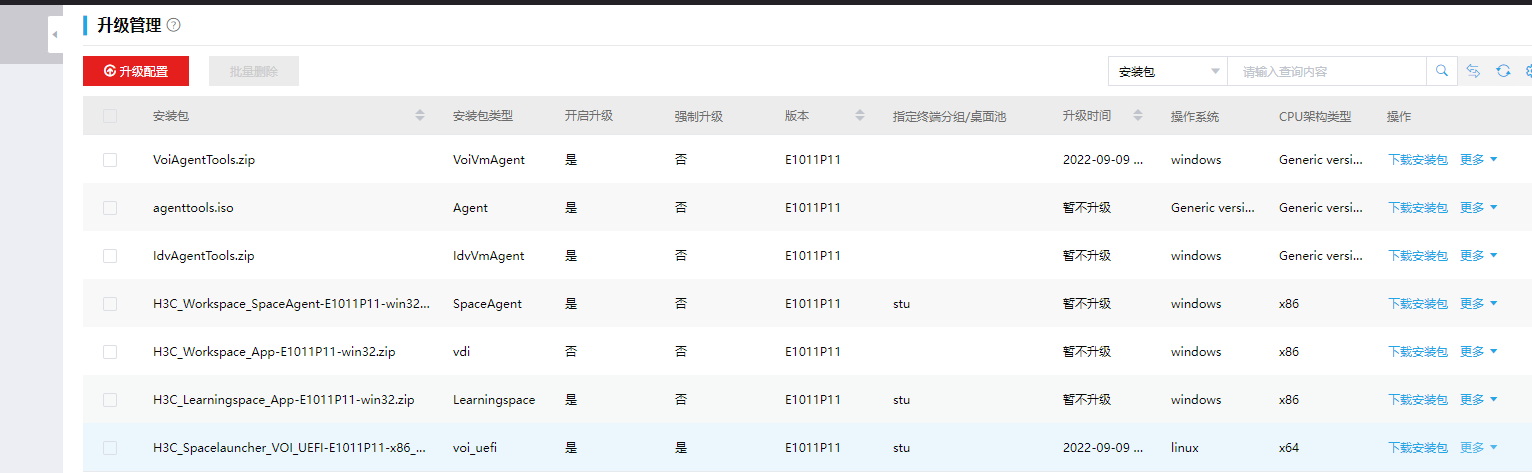Click the linux operating system cell

[x=1185, y=448]
